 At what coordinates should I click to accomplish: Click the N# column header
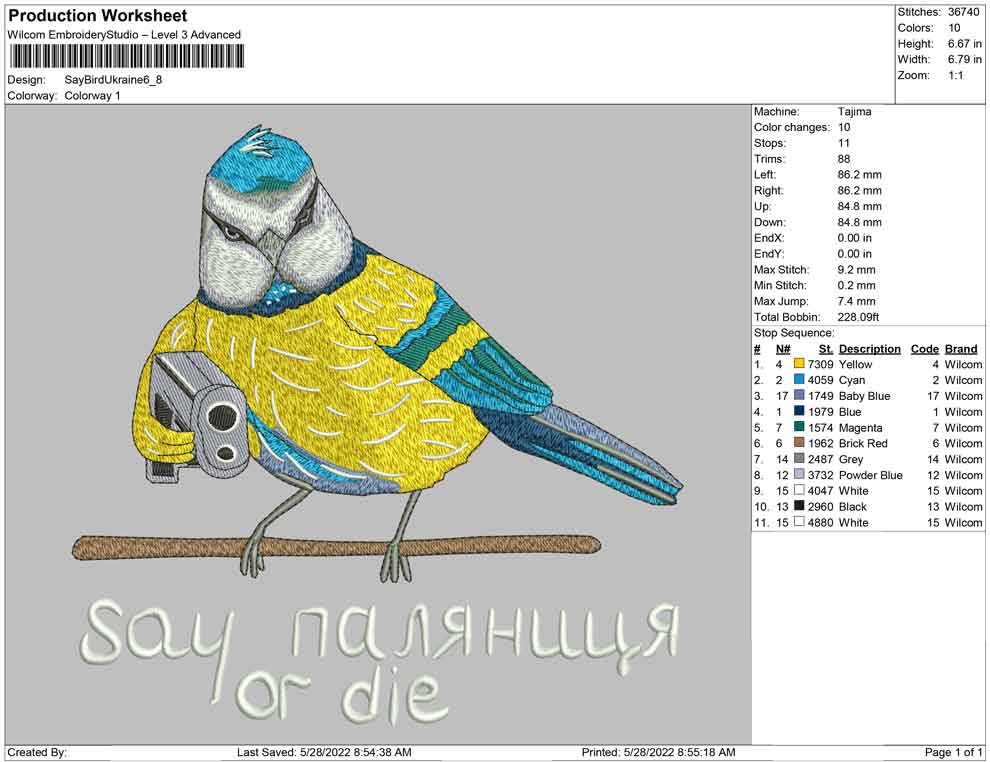coord(782,349)
